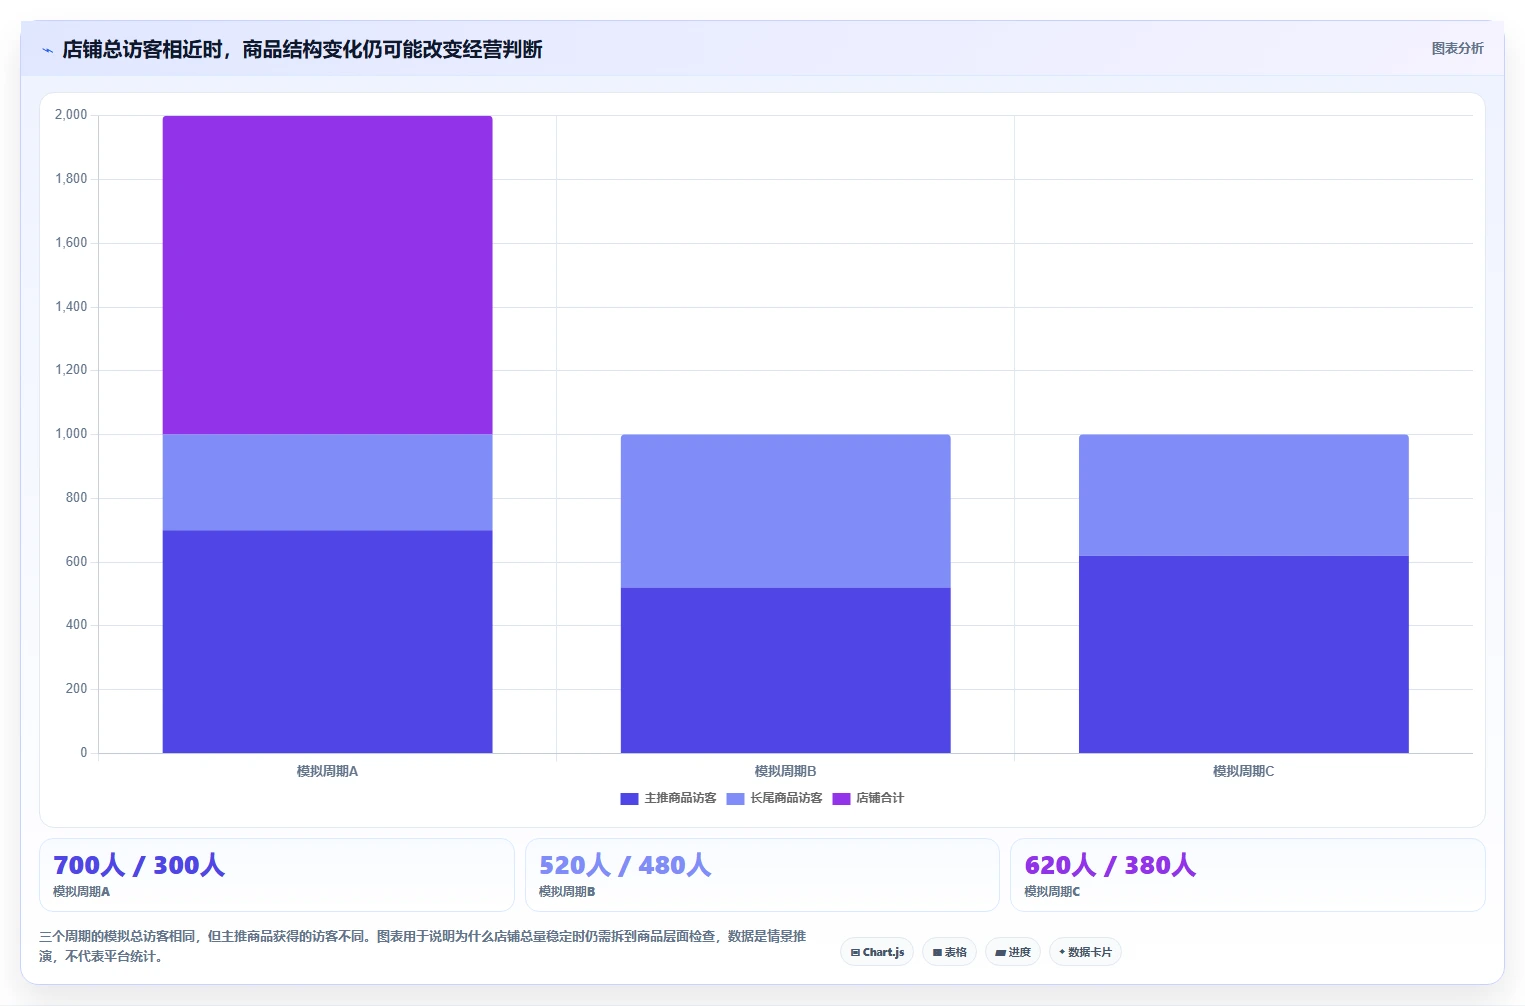Toggle the 长尾商品访客 legend item
The width and height of the screenshot is (1525, 1006).
(x=774, y=798)
